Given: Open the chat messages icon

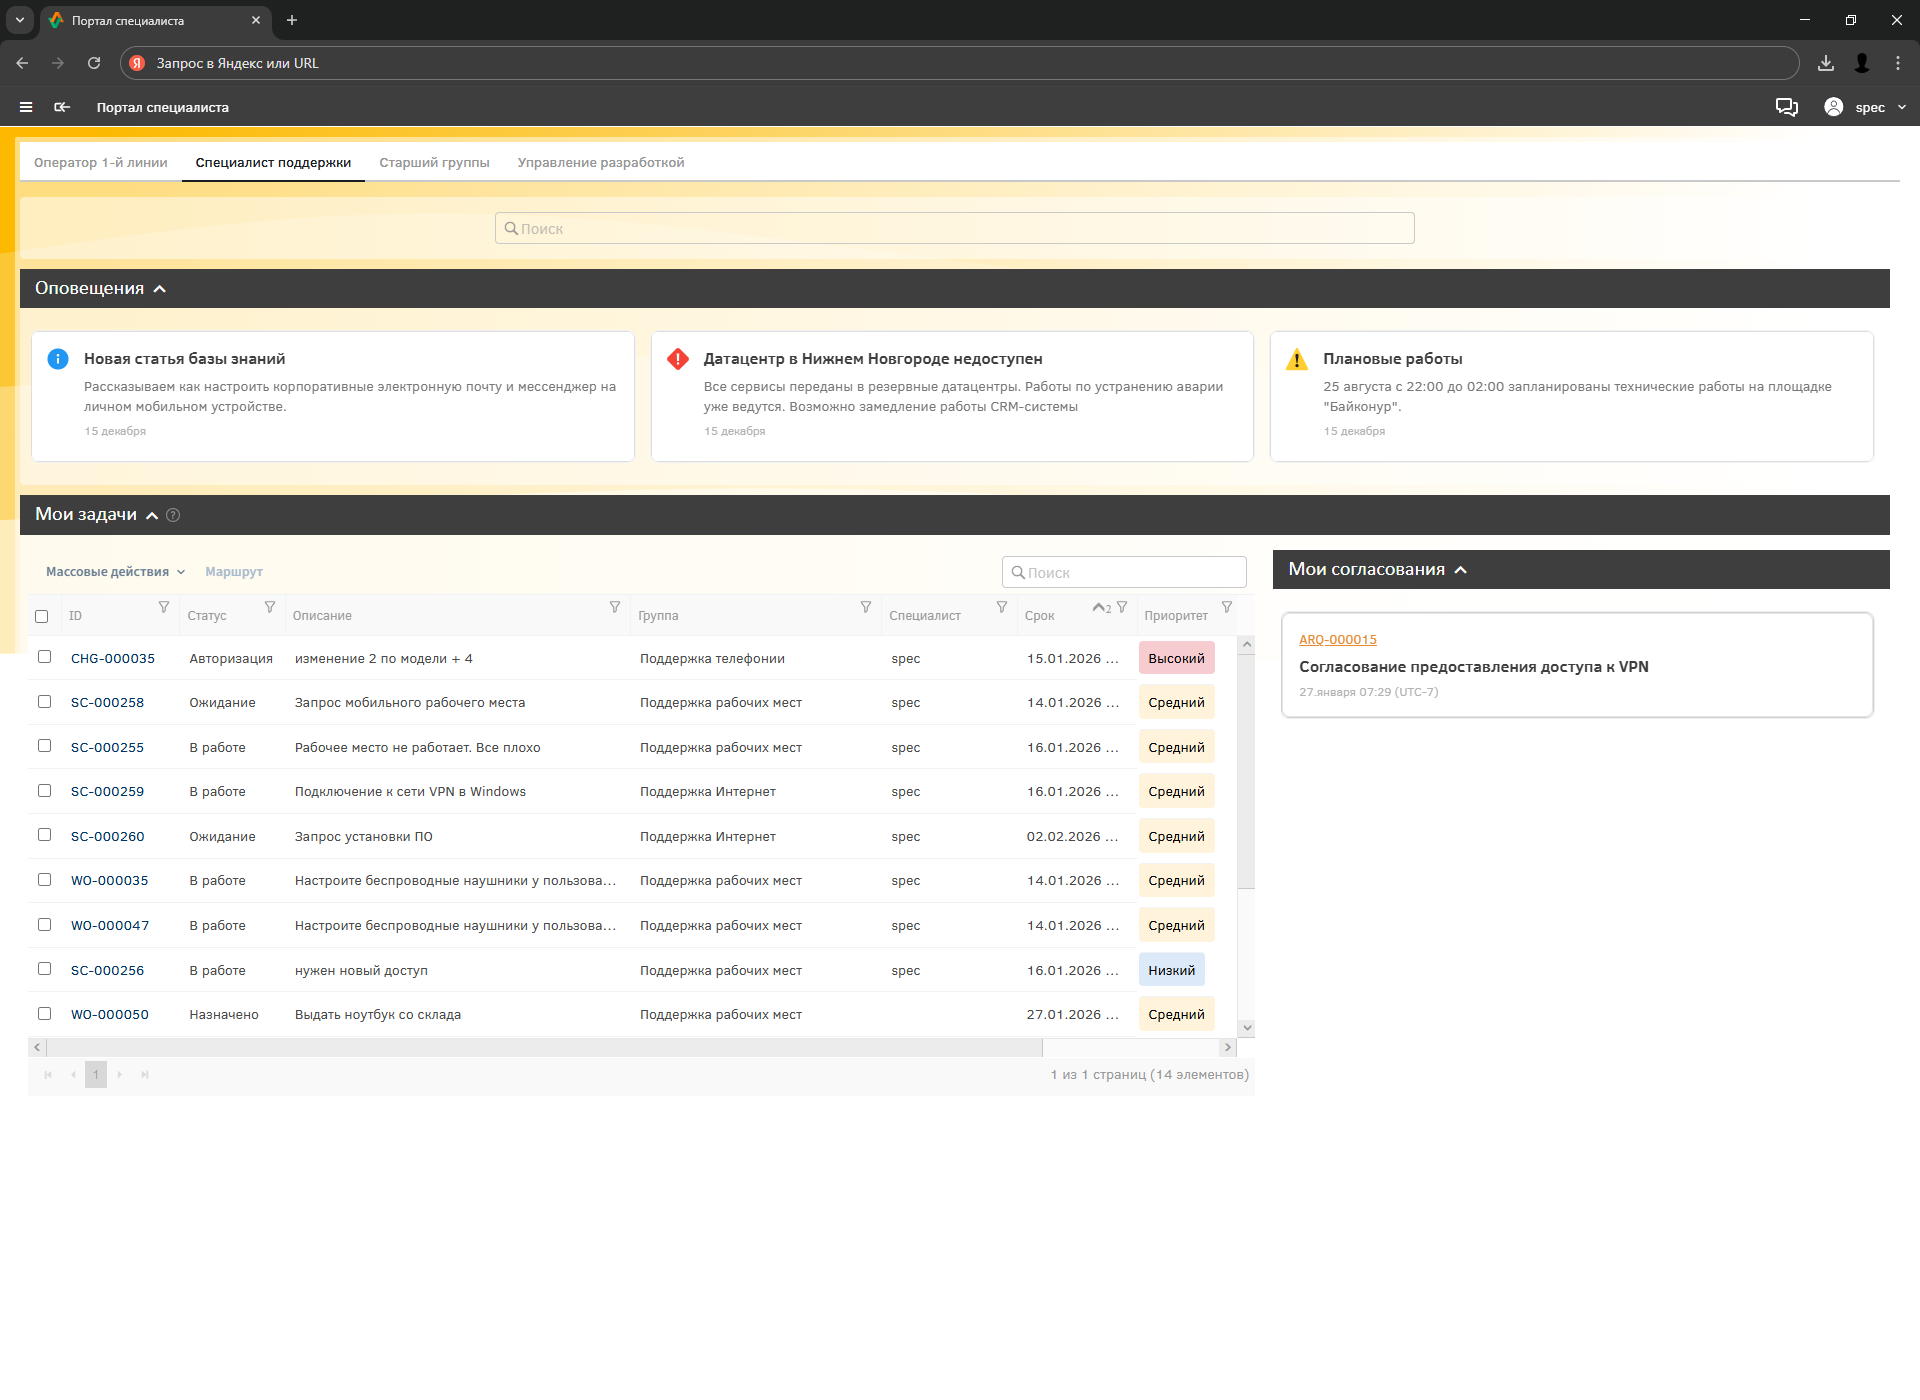Looking at the screenshot, I should tap(1786, 107).
